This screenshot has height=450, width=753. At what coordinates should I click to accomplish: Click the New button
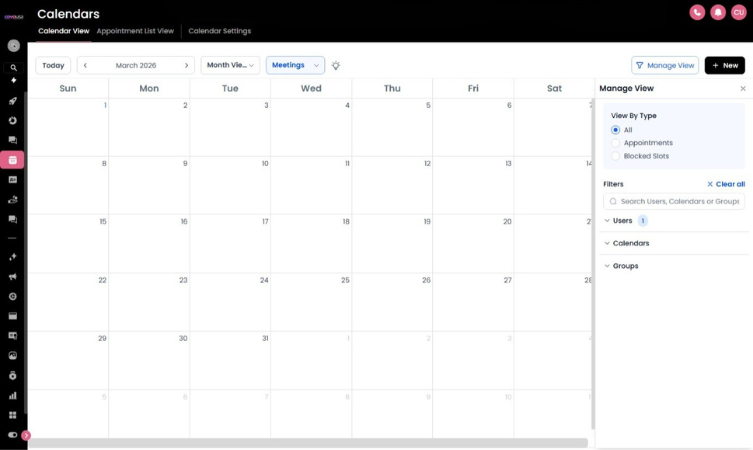click(x=724, y=65)
